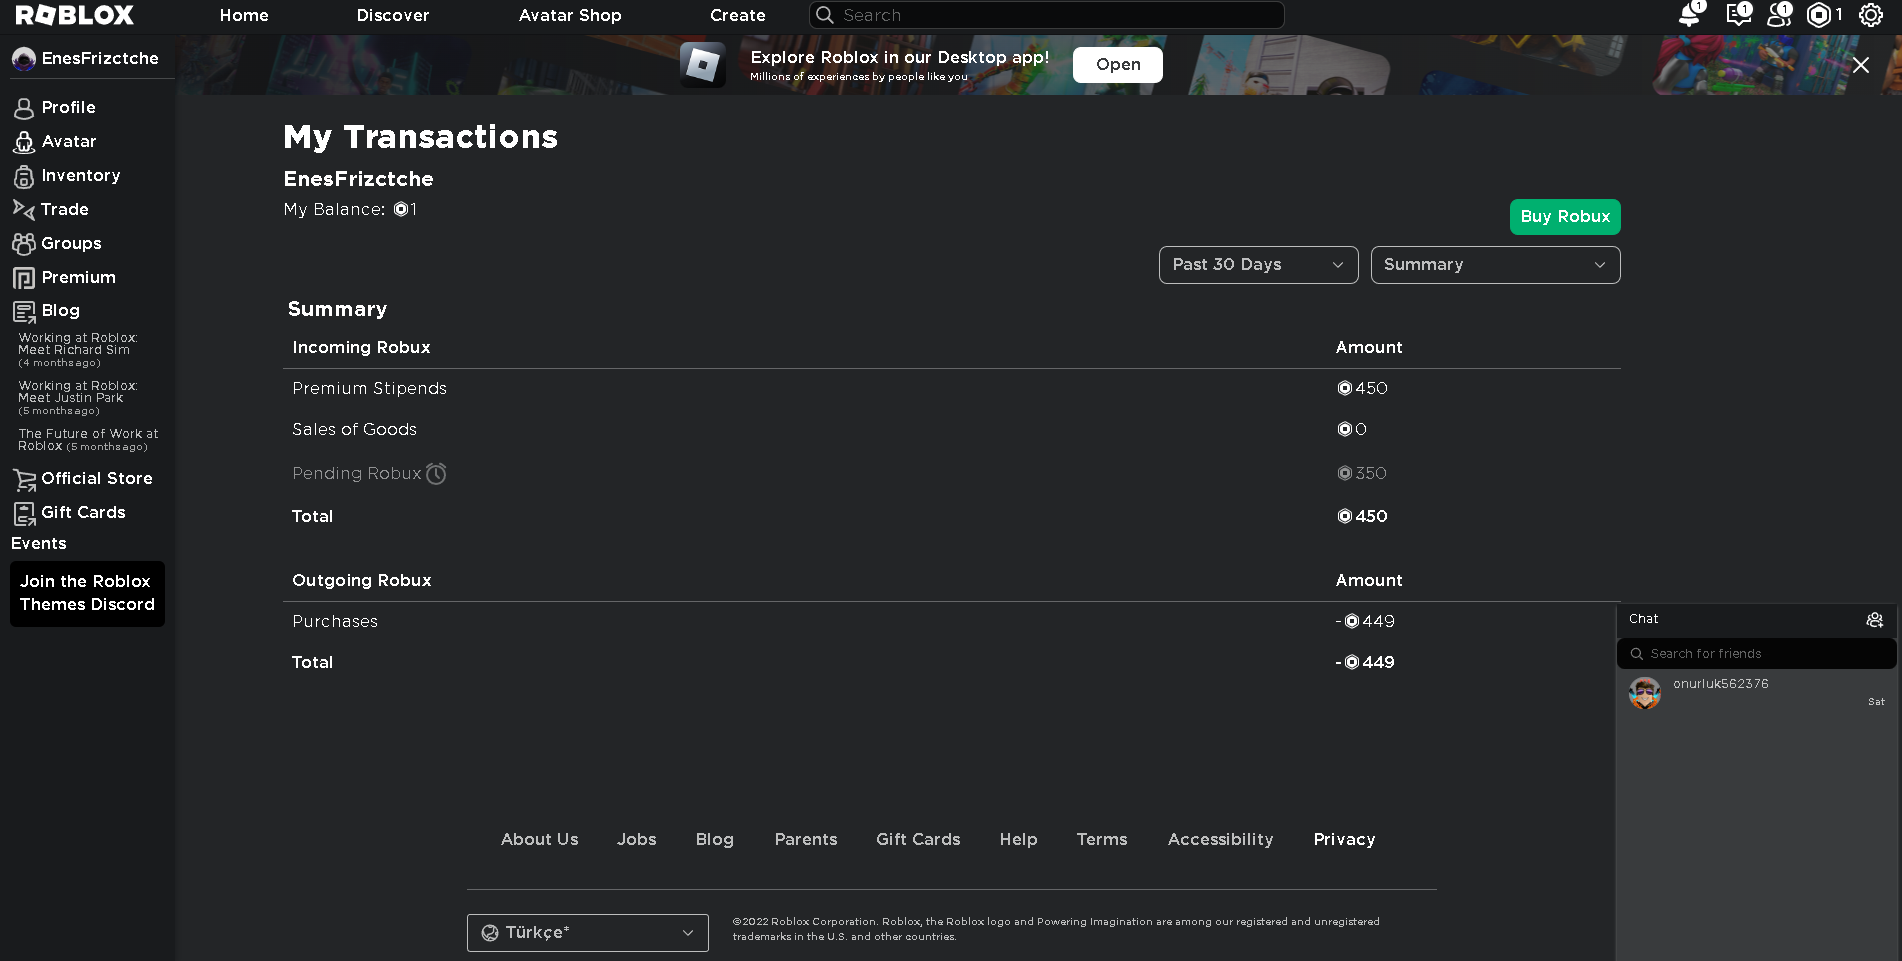The height and width of the screenshot is (961, 1902).
Task: Click the Pending Robux clock icon
Action: click(436, 473)
